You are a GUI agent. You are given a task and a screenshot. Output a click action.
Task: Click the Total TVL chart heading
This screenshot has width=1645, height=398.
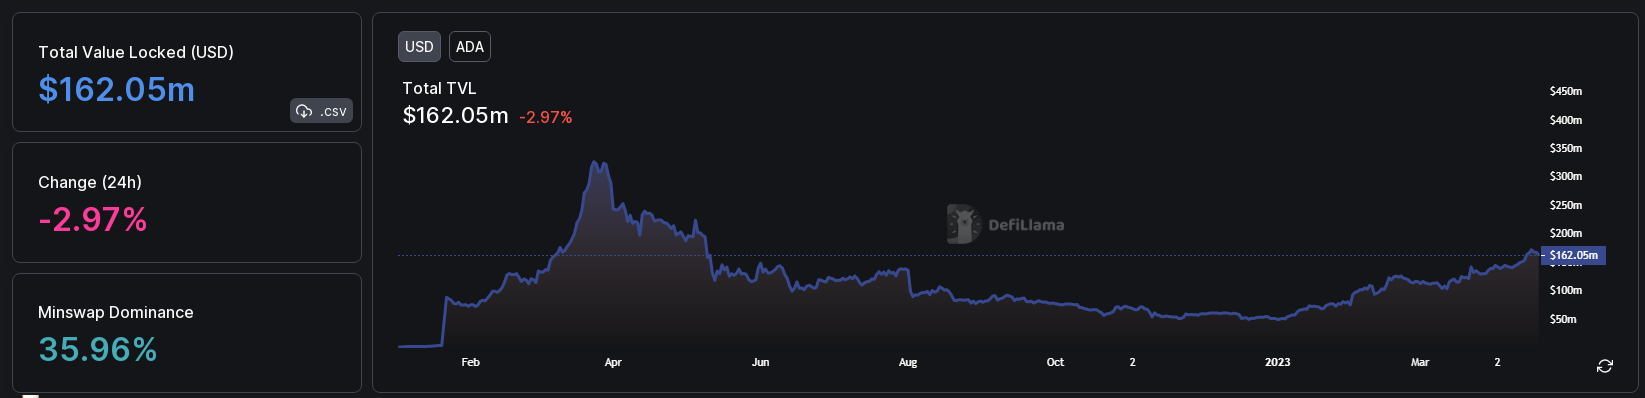point(439,88)
